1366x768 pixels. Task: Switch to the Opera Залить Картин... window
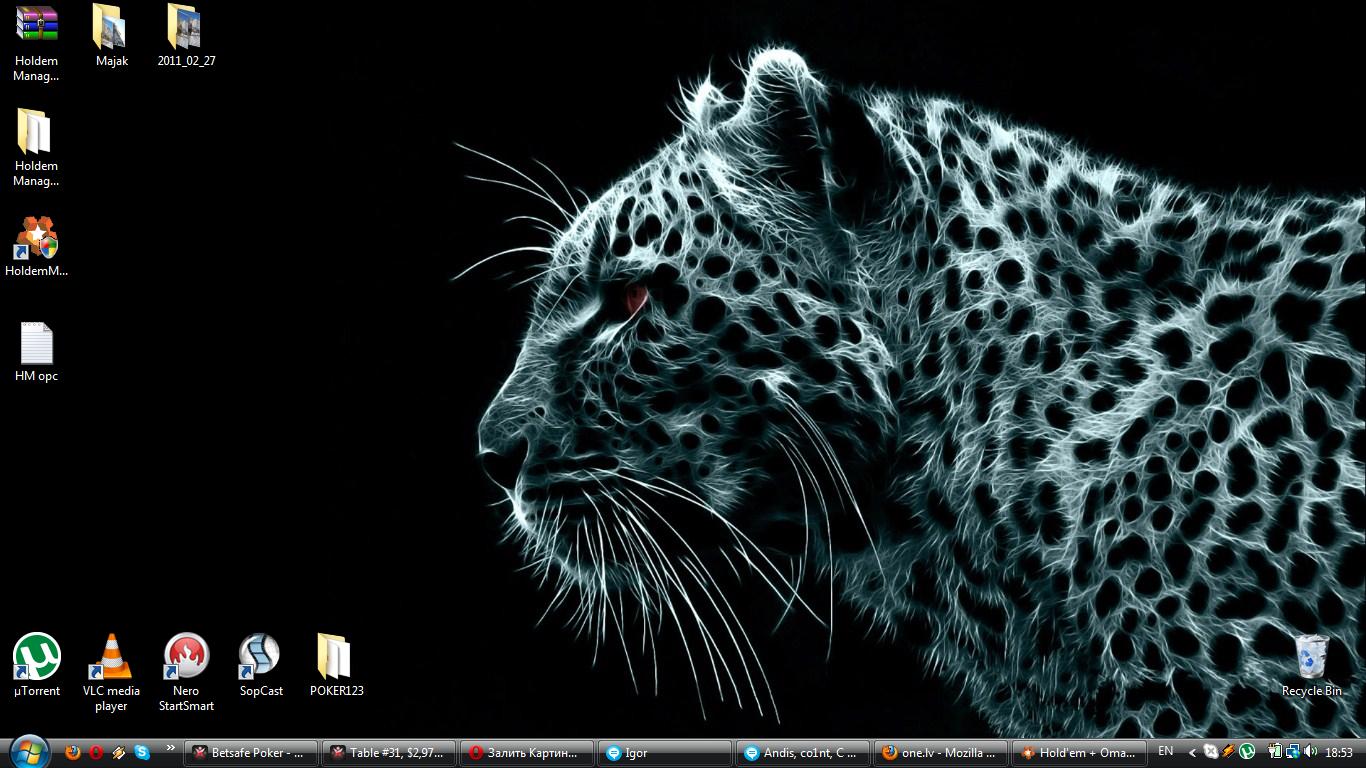pos(528,753)
